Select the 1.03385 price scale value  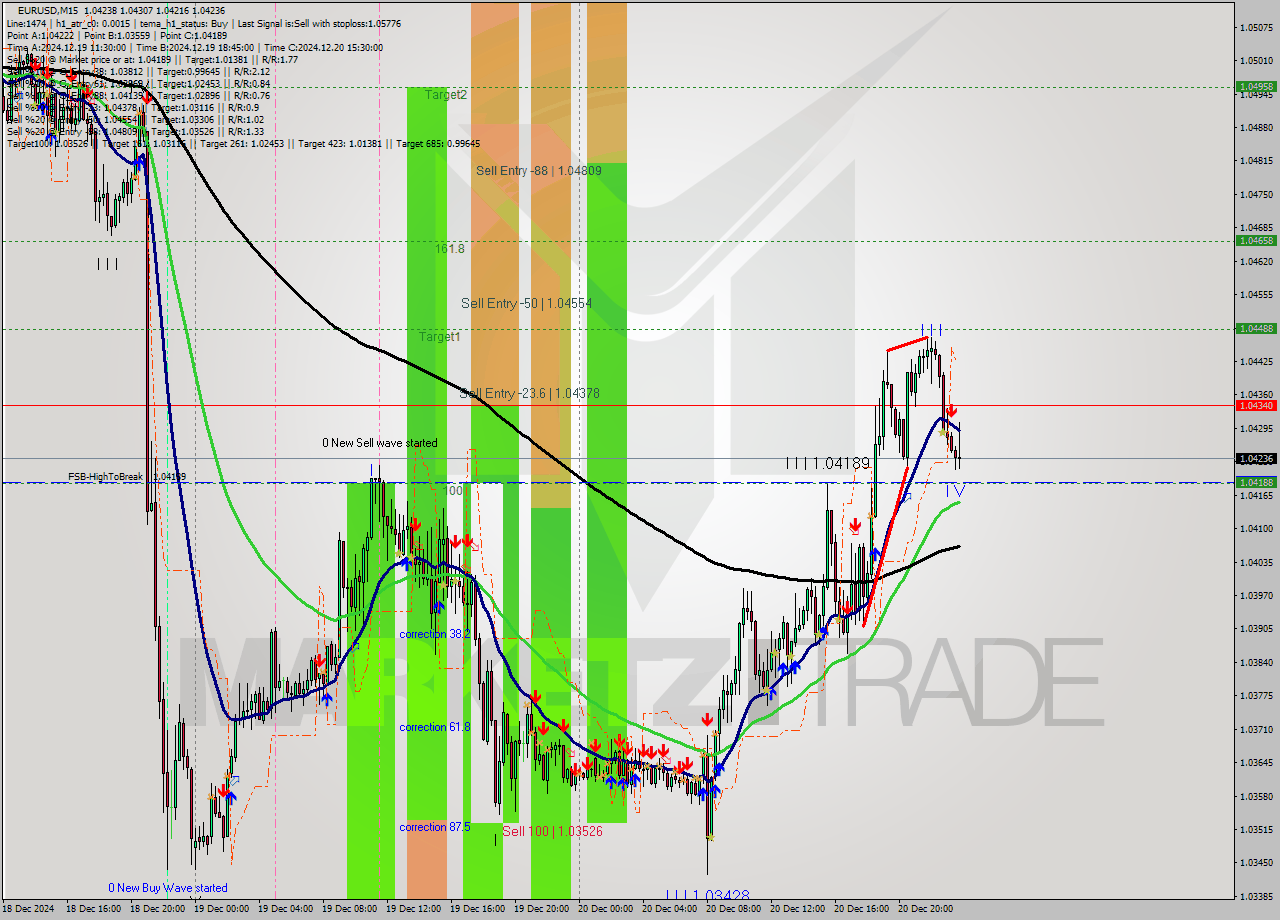(1256, 896)
